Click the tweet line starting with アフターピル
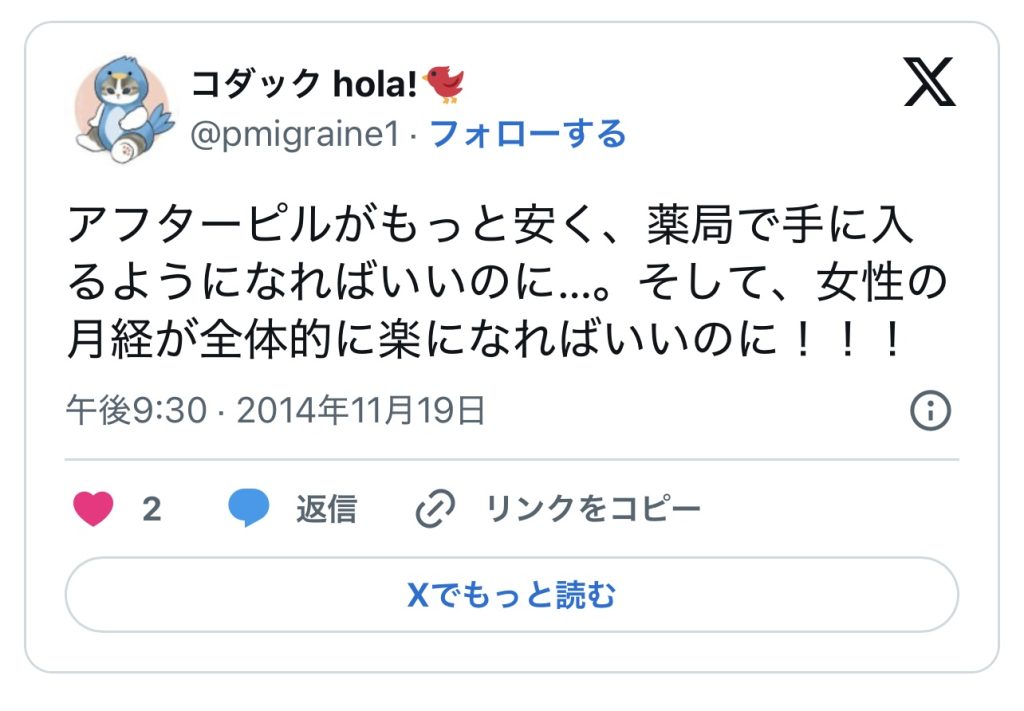This screenshot has height=711, width=1024. [490, 227]
